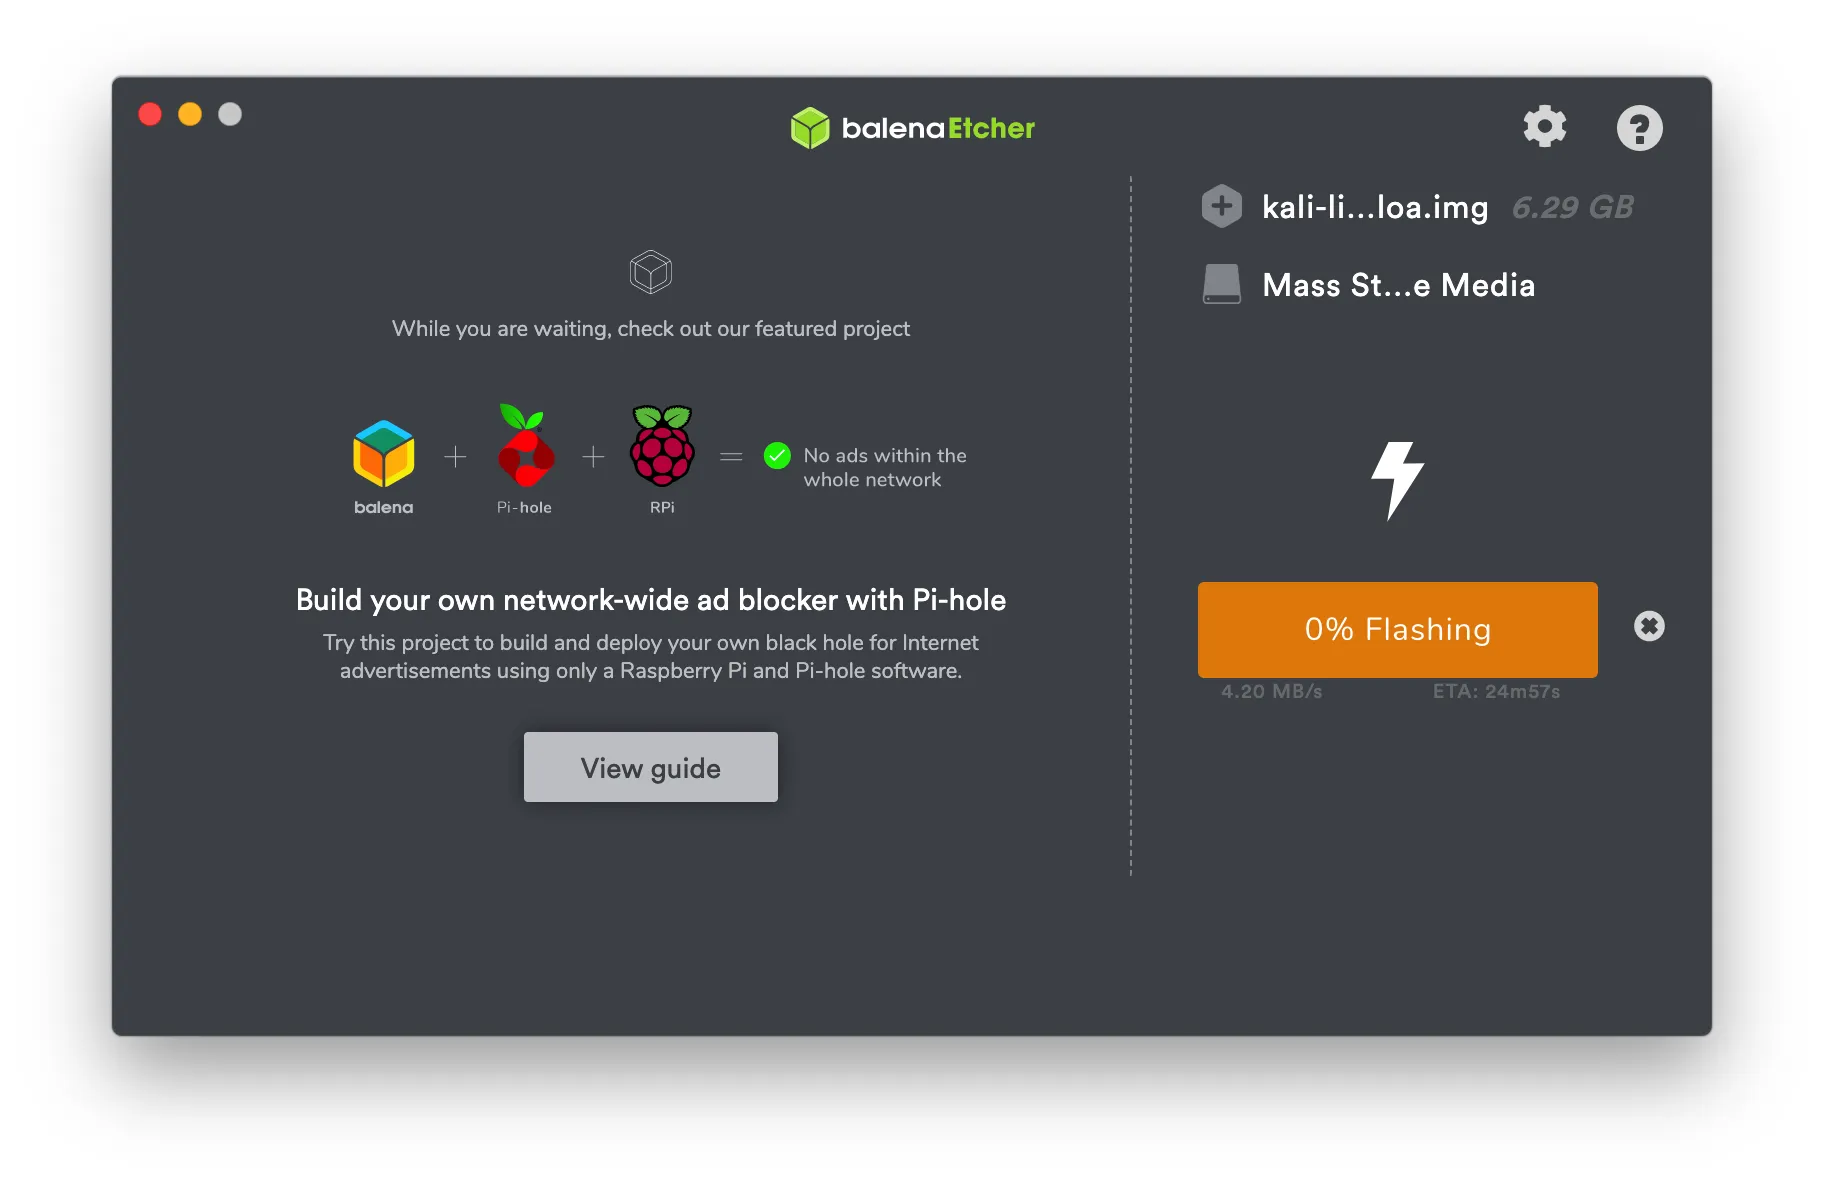
Task: Click the ETA 24m57s text
Action: tap(1496, 691)
